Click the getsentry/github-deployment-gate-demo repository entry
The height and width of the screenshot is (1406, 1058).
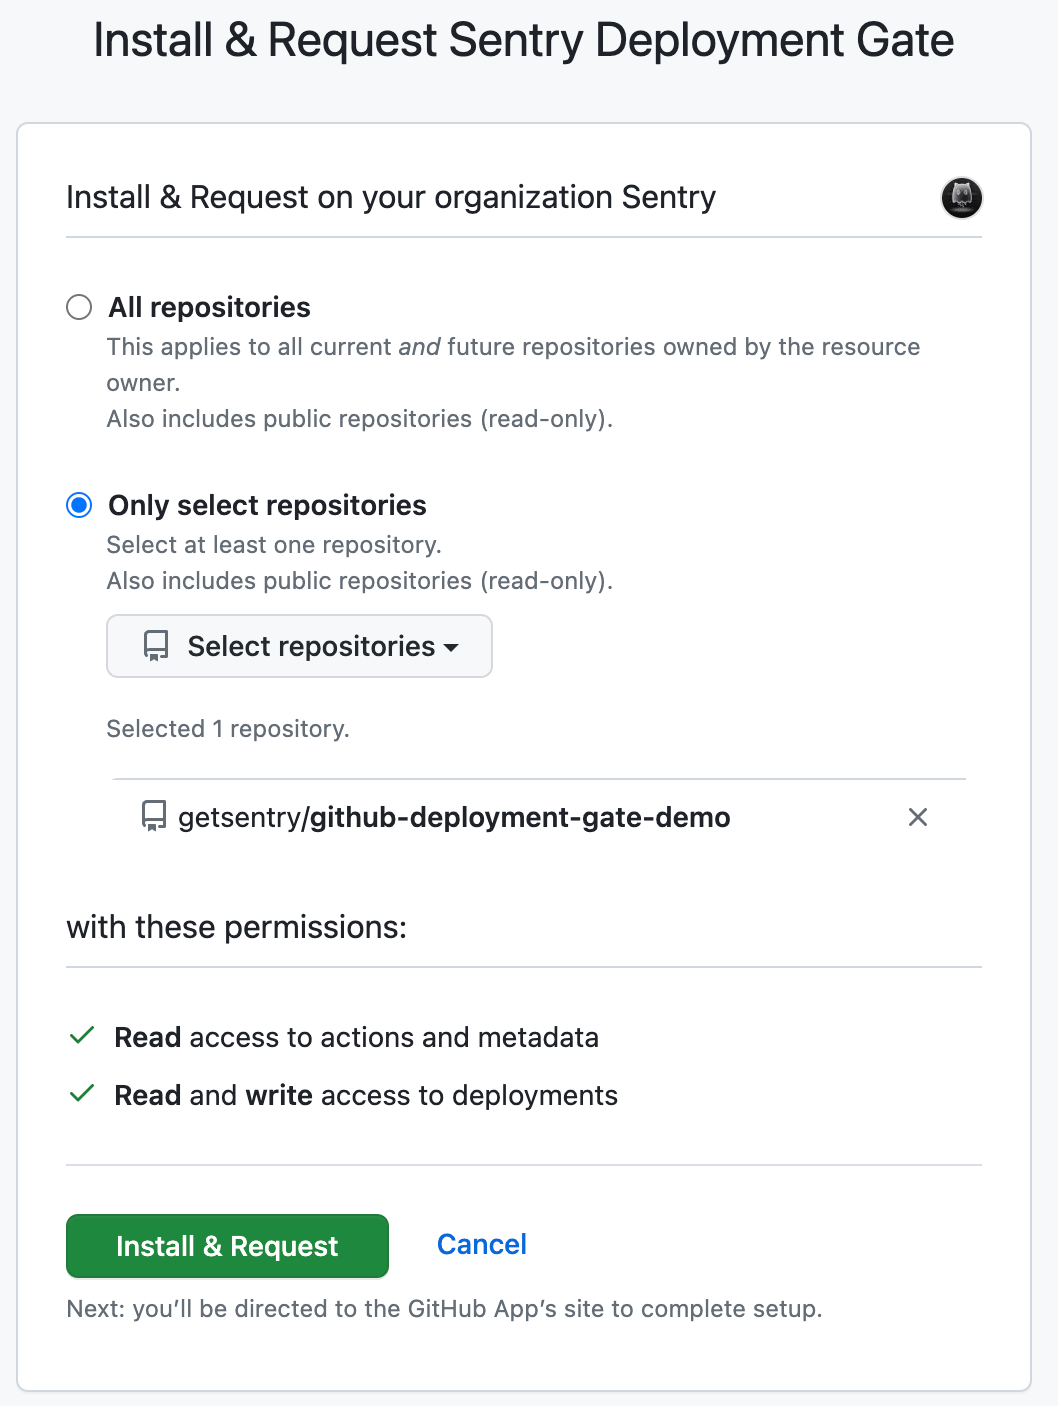point(453,817)
